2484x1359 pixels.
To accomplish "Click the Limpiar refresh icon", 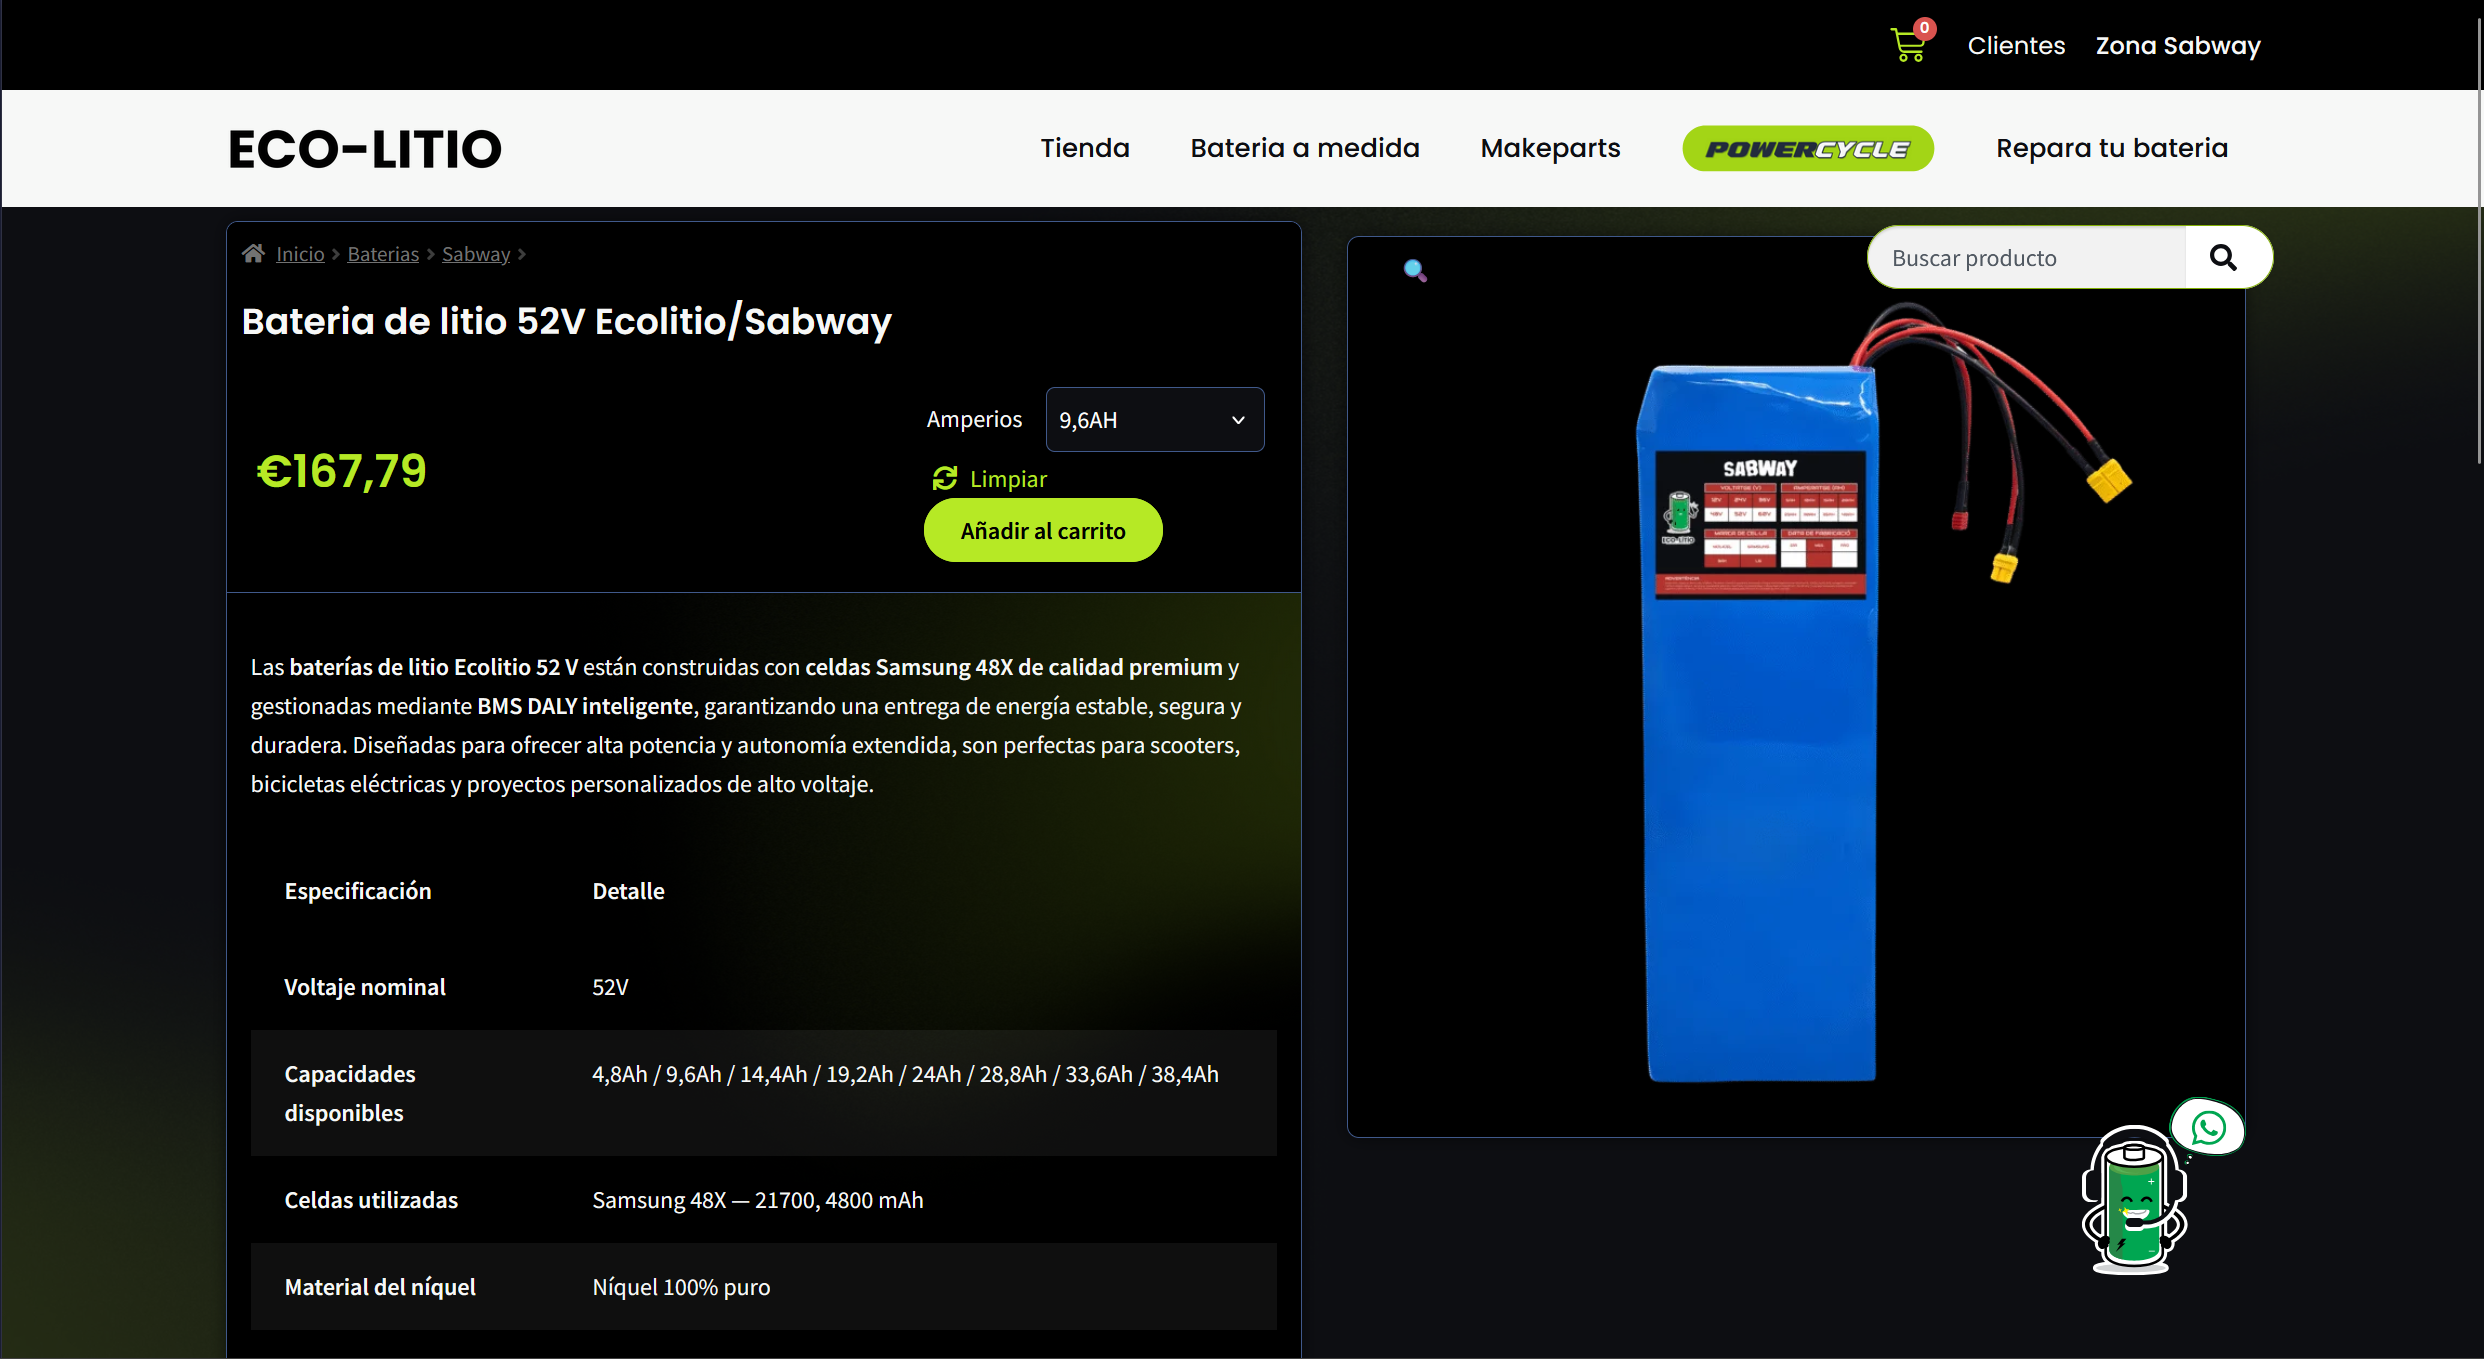I will 944,479.
